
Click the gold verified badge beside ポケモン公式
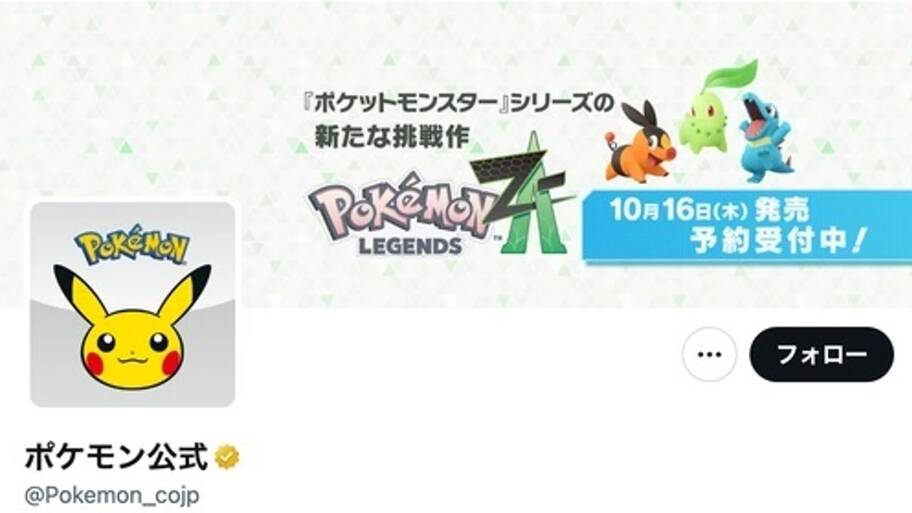pos(227,457)
